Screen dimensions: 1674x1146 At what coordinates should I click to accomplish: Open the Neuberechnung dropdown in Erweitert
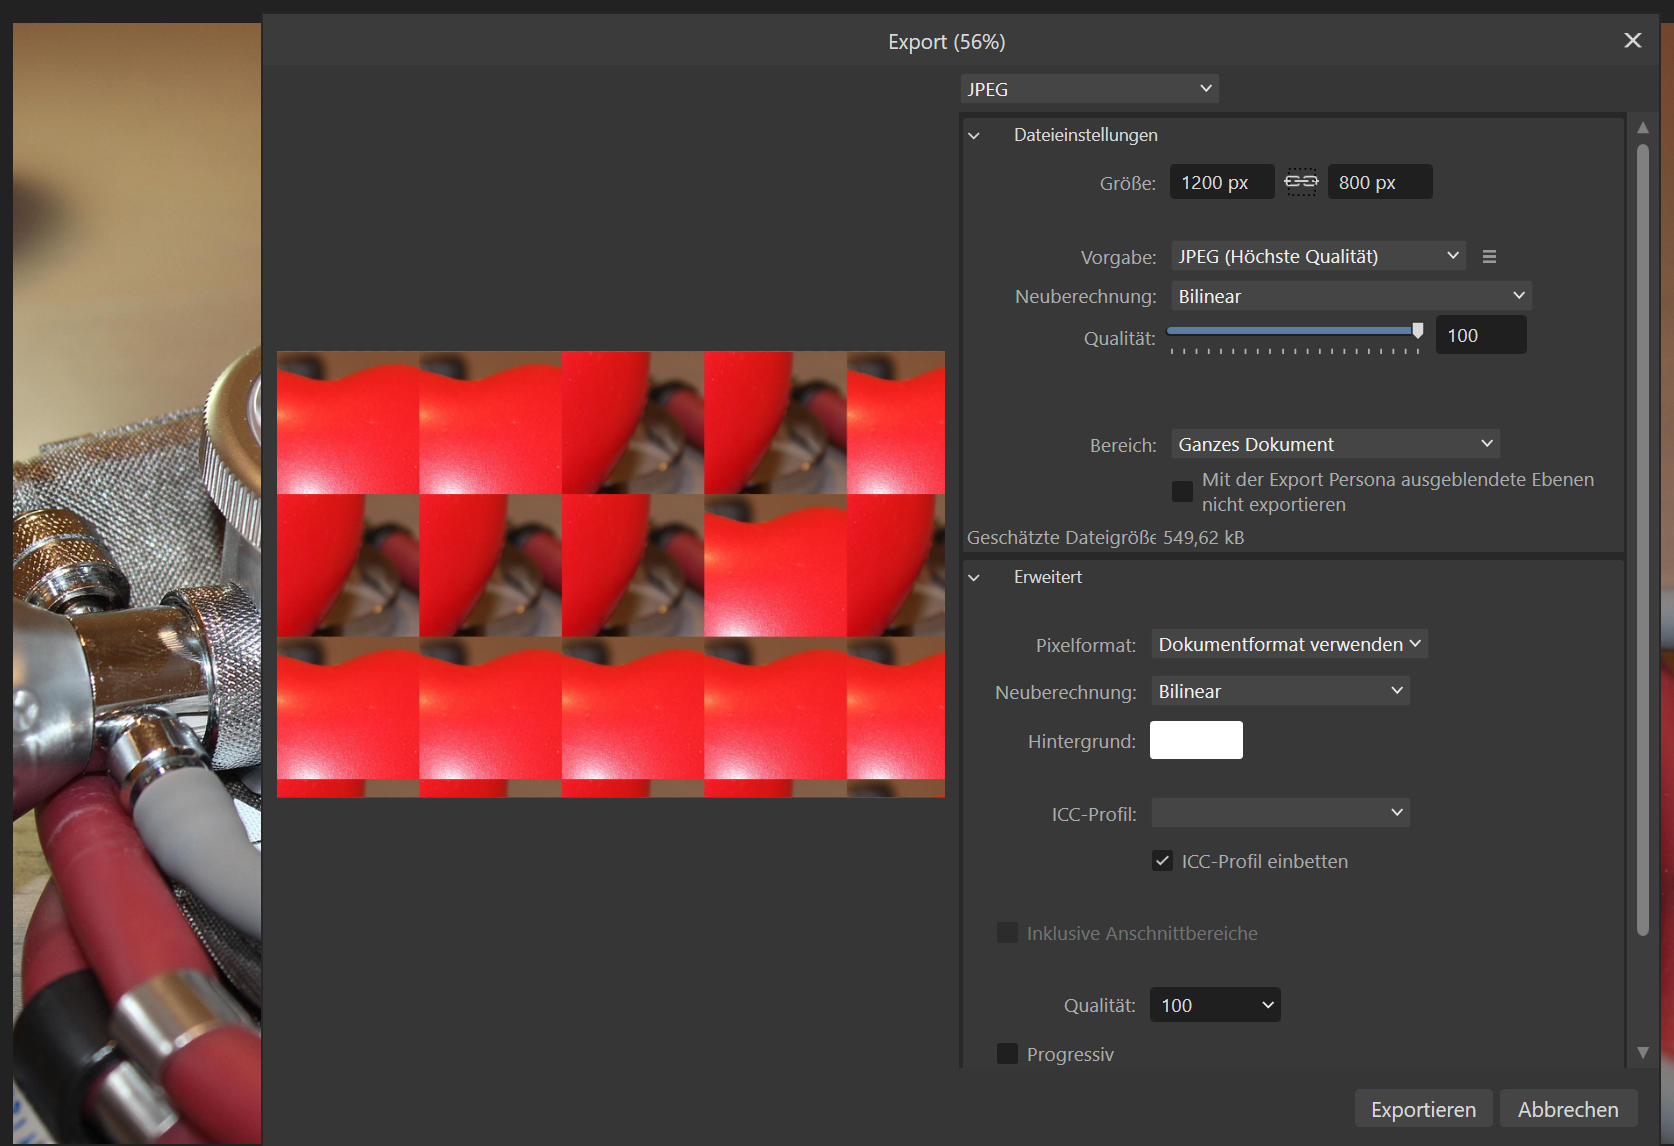[1280, 691]
